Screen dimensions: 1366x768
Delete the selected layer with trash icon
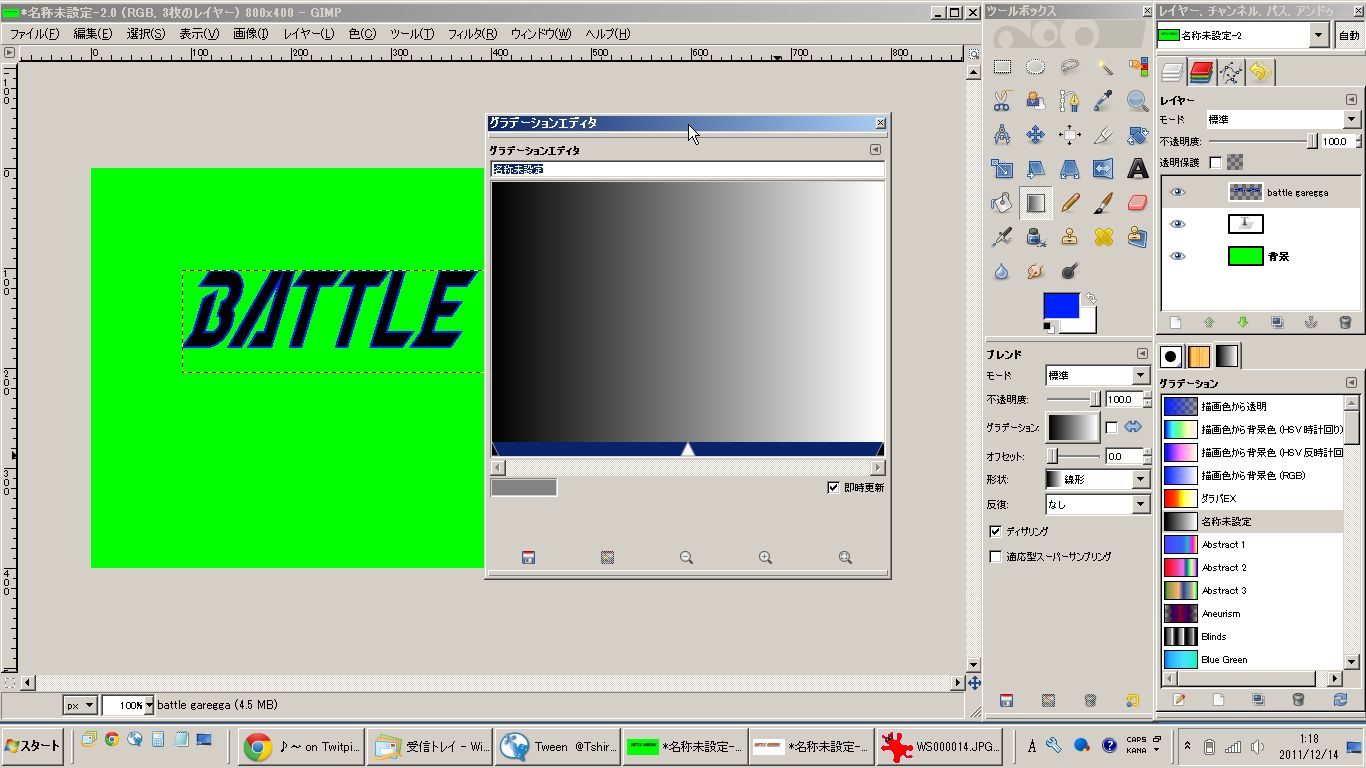1345,323
